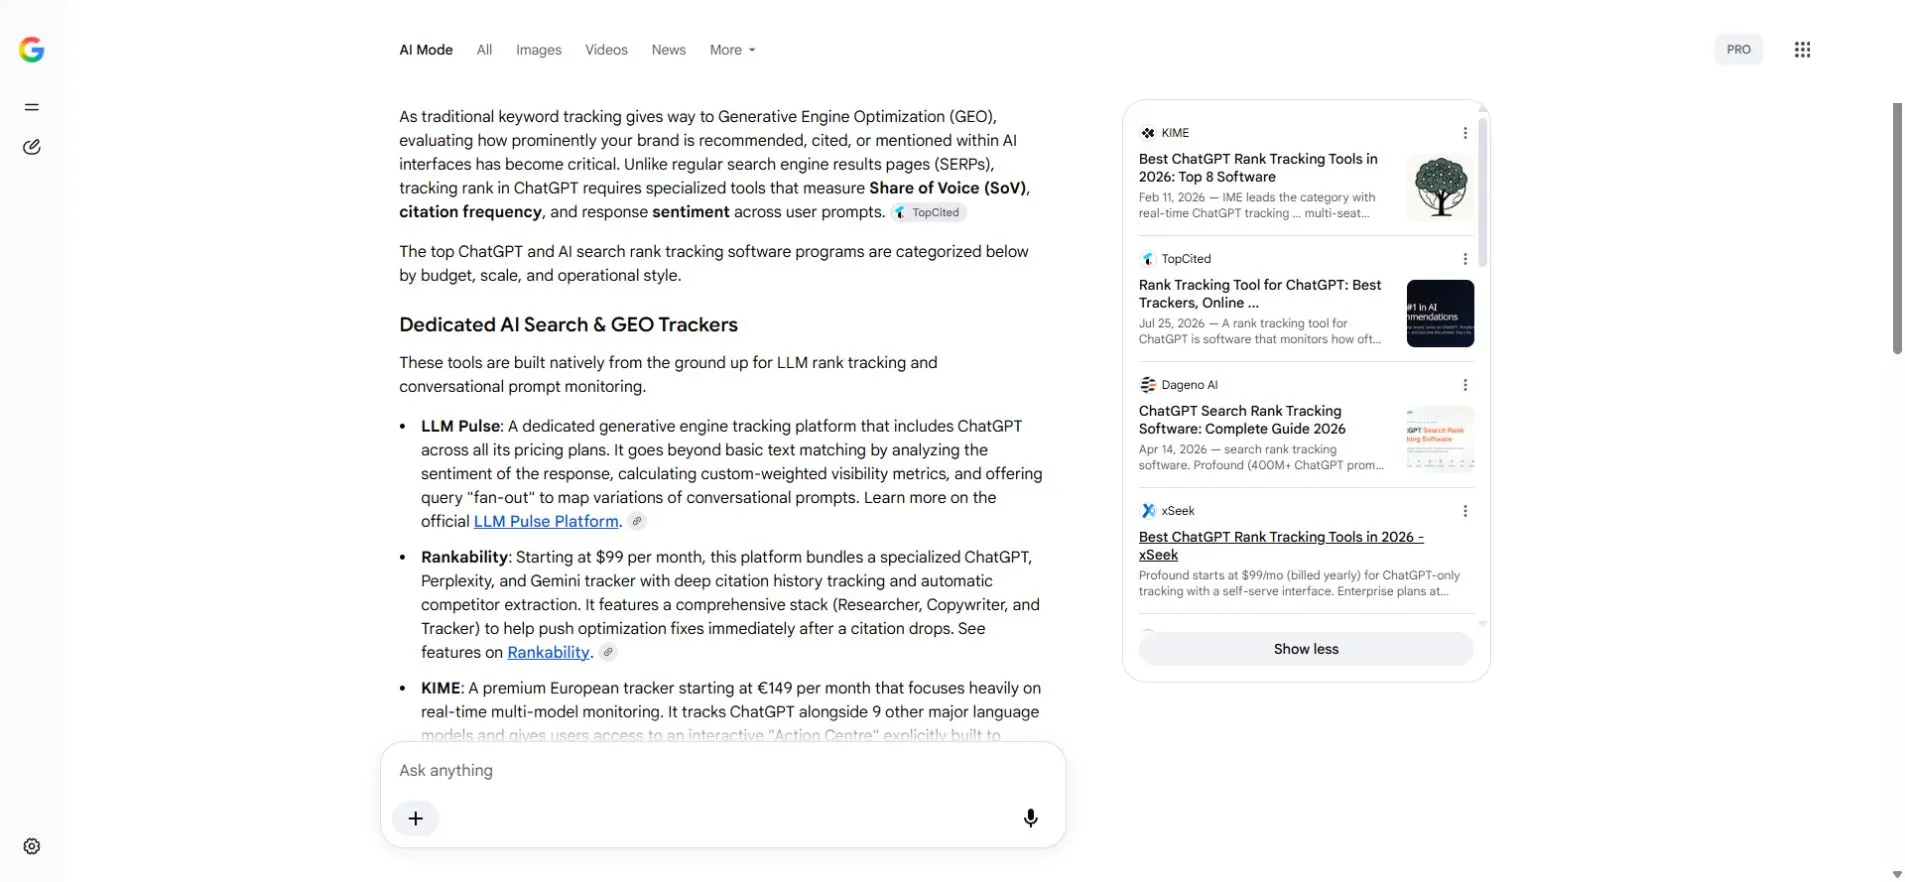
Task: Switch to the News tab
Action: pos(669,50)
